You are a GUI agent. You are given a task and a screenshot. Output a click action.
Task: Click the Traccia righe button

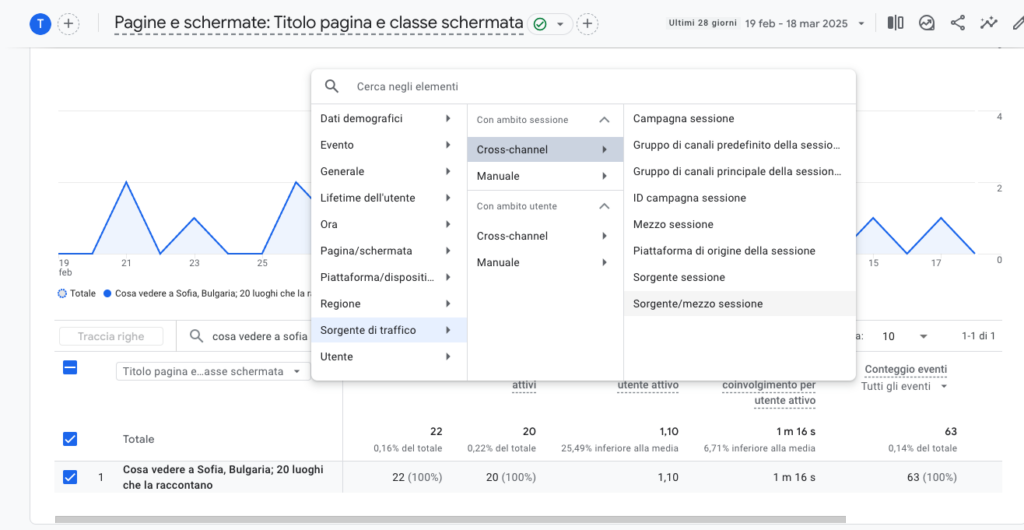coord(111,337)
